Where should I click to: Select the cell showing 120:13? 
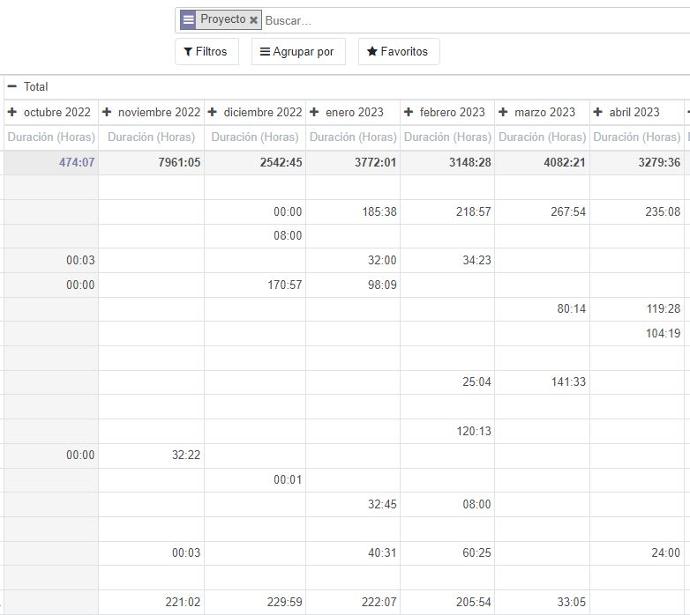coord(448,431)
